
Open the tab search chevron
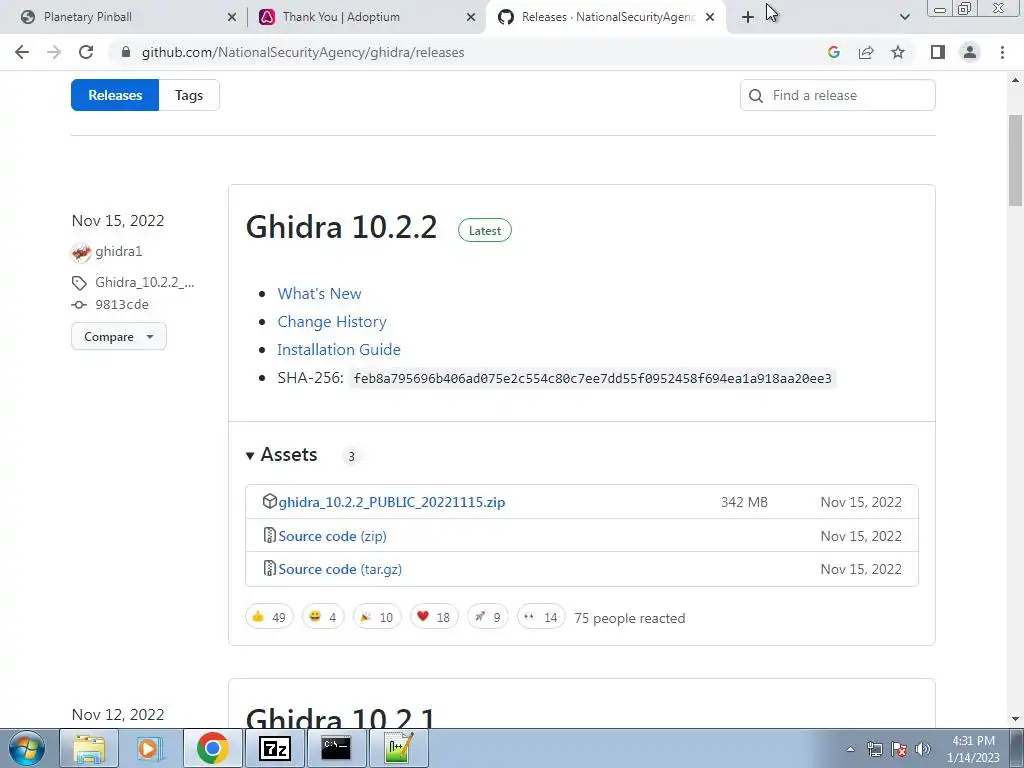[x=904, y=17]
